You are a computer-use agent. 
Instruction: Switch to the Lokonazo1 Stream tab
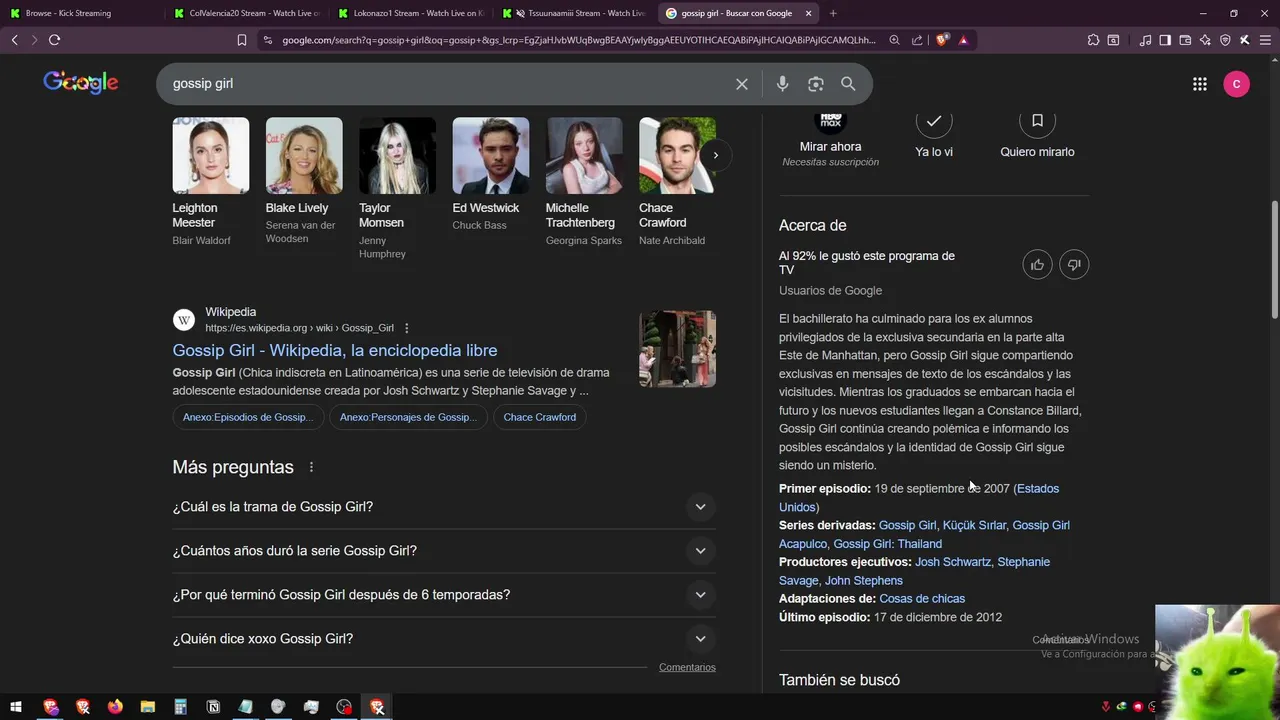point(410,13)
